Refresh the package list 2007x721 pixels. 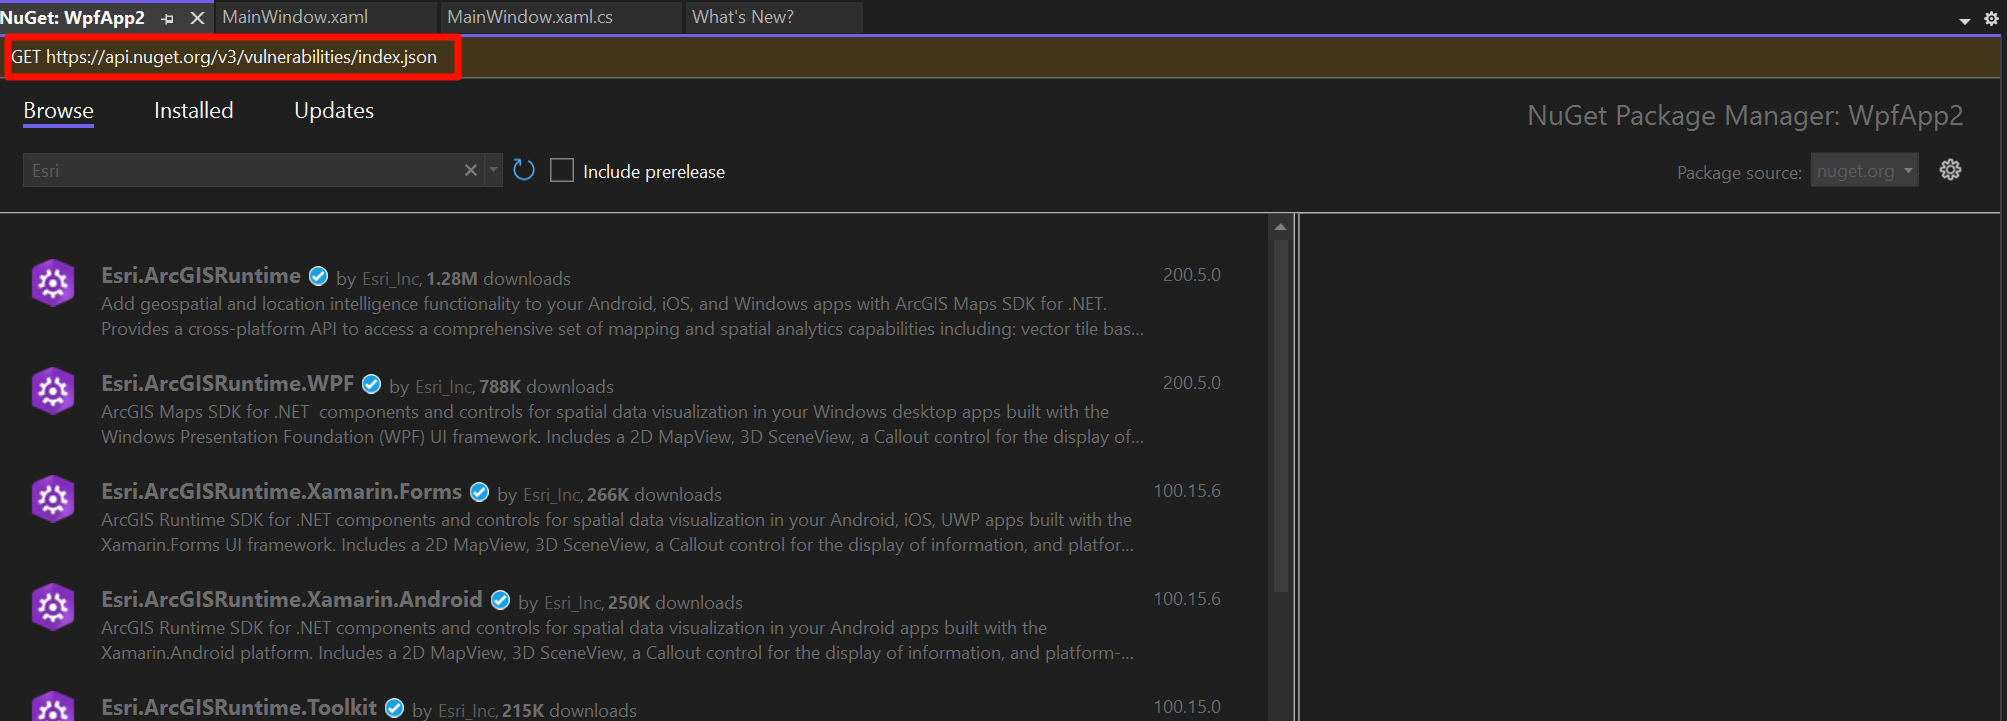click(524, 170)
